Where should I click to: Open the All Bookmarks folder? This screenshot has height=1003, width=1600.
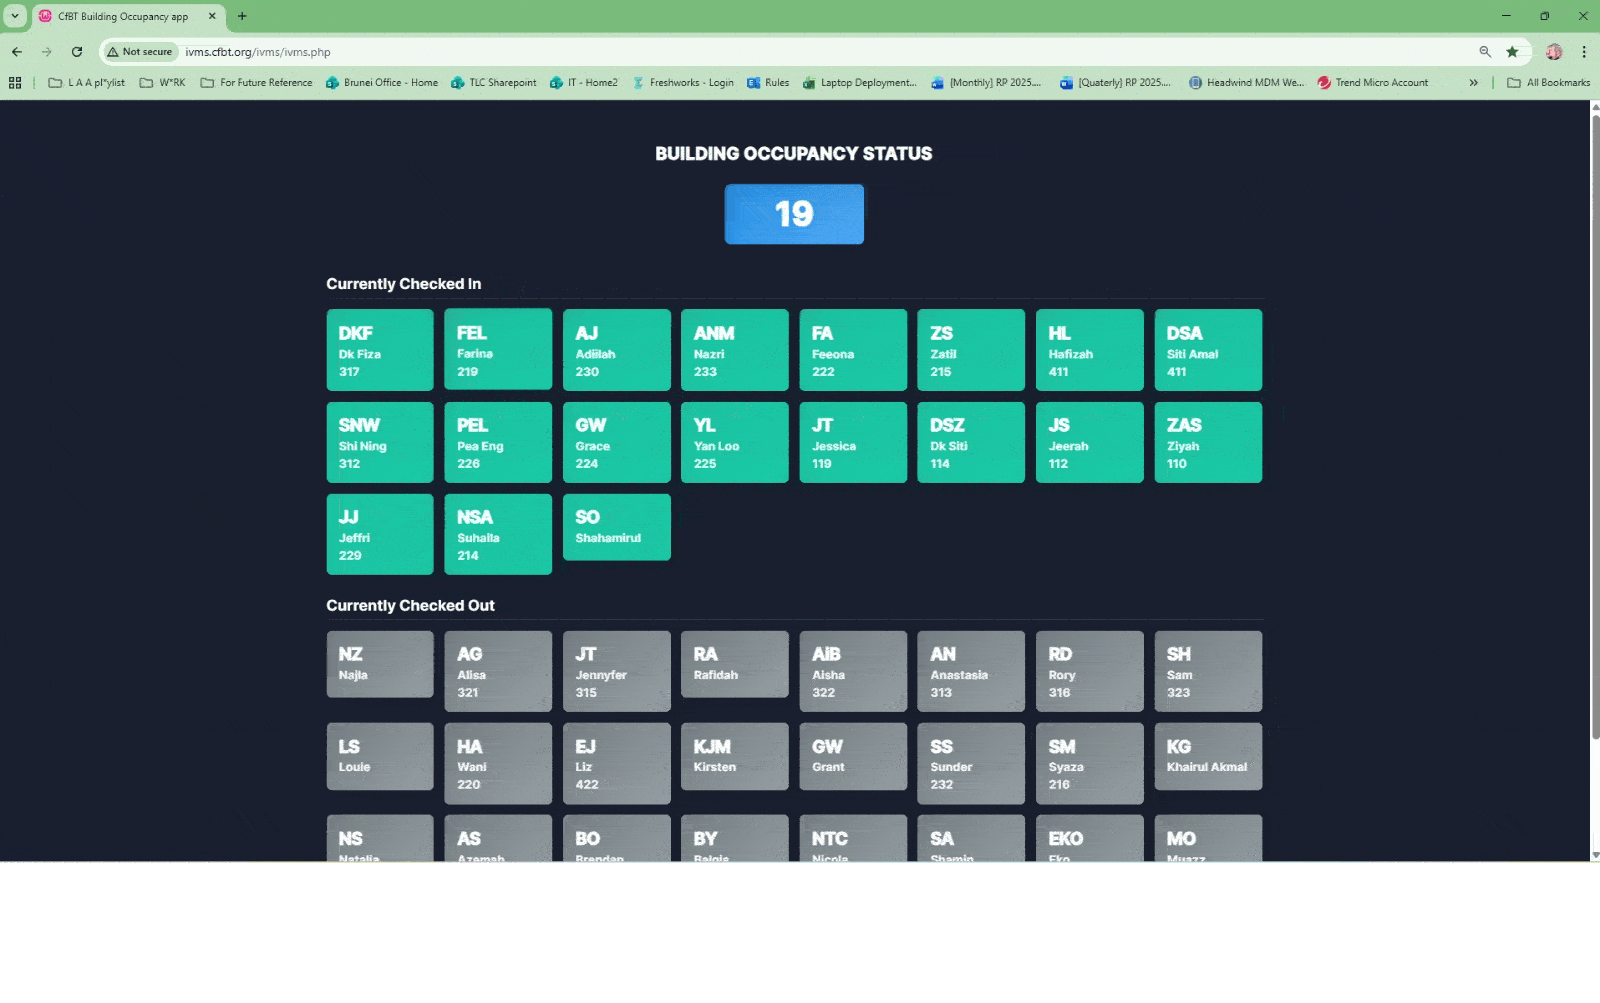coord(1548,83)
